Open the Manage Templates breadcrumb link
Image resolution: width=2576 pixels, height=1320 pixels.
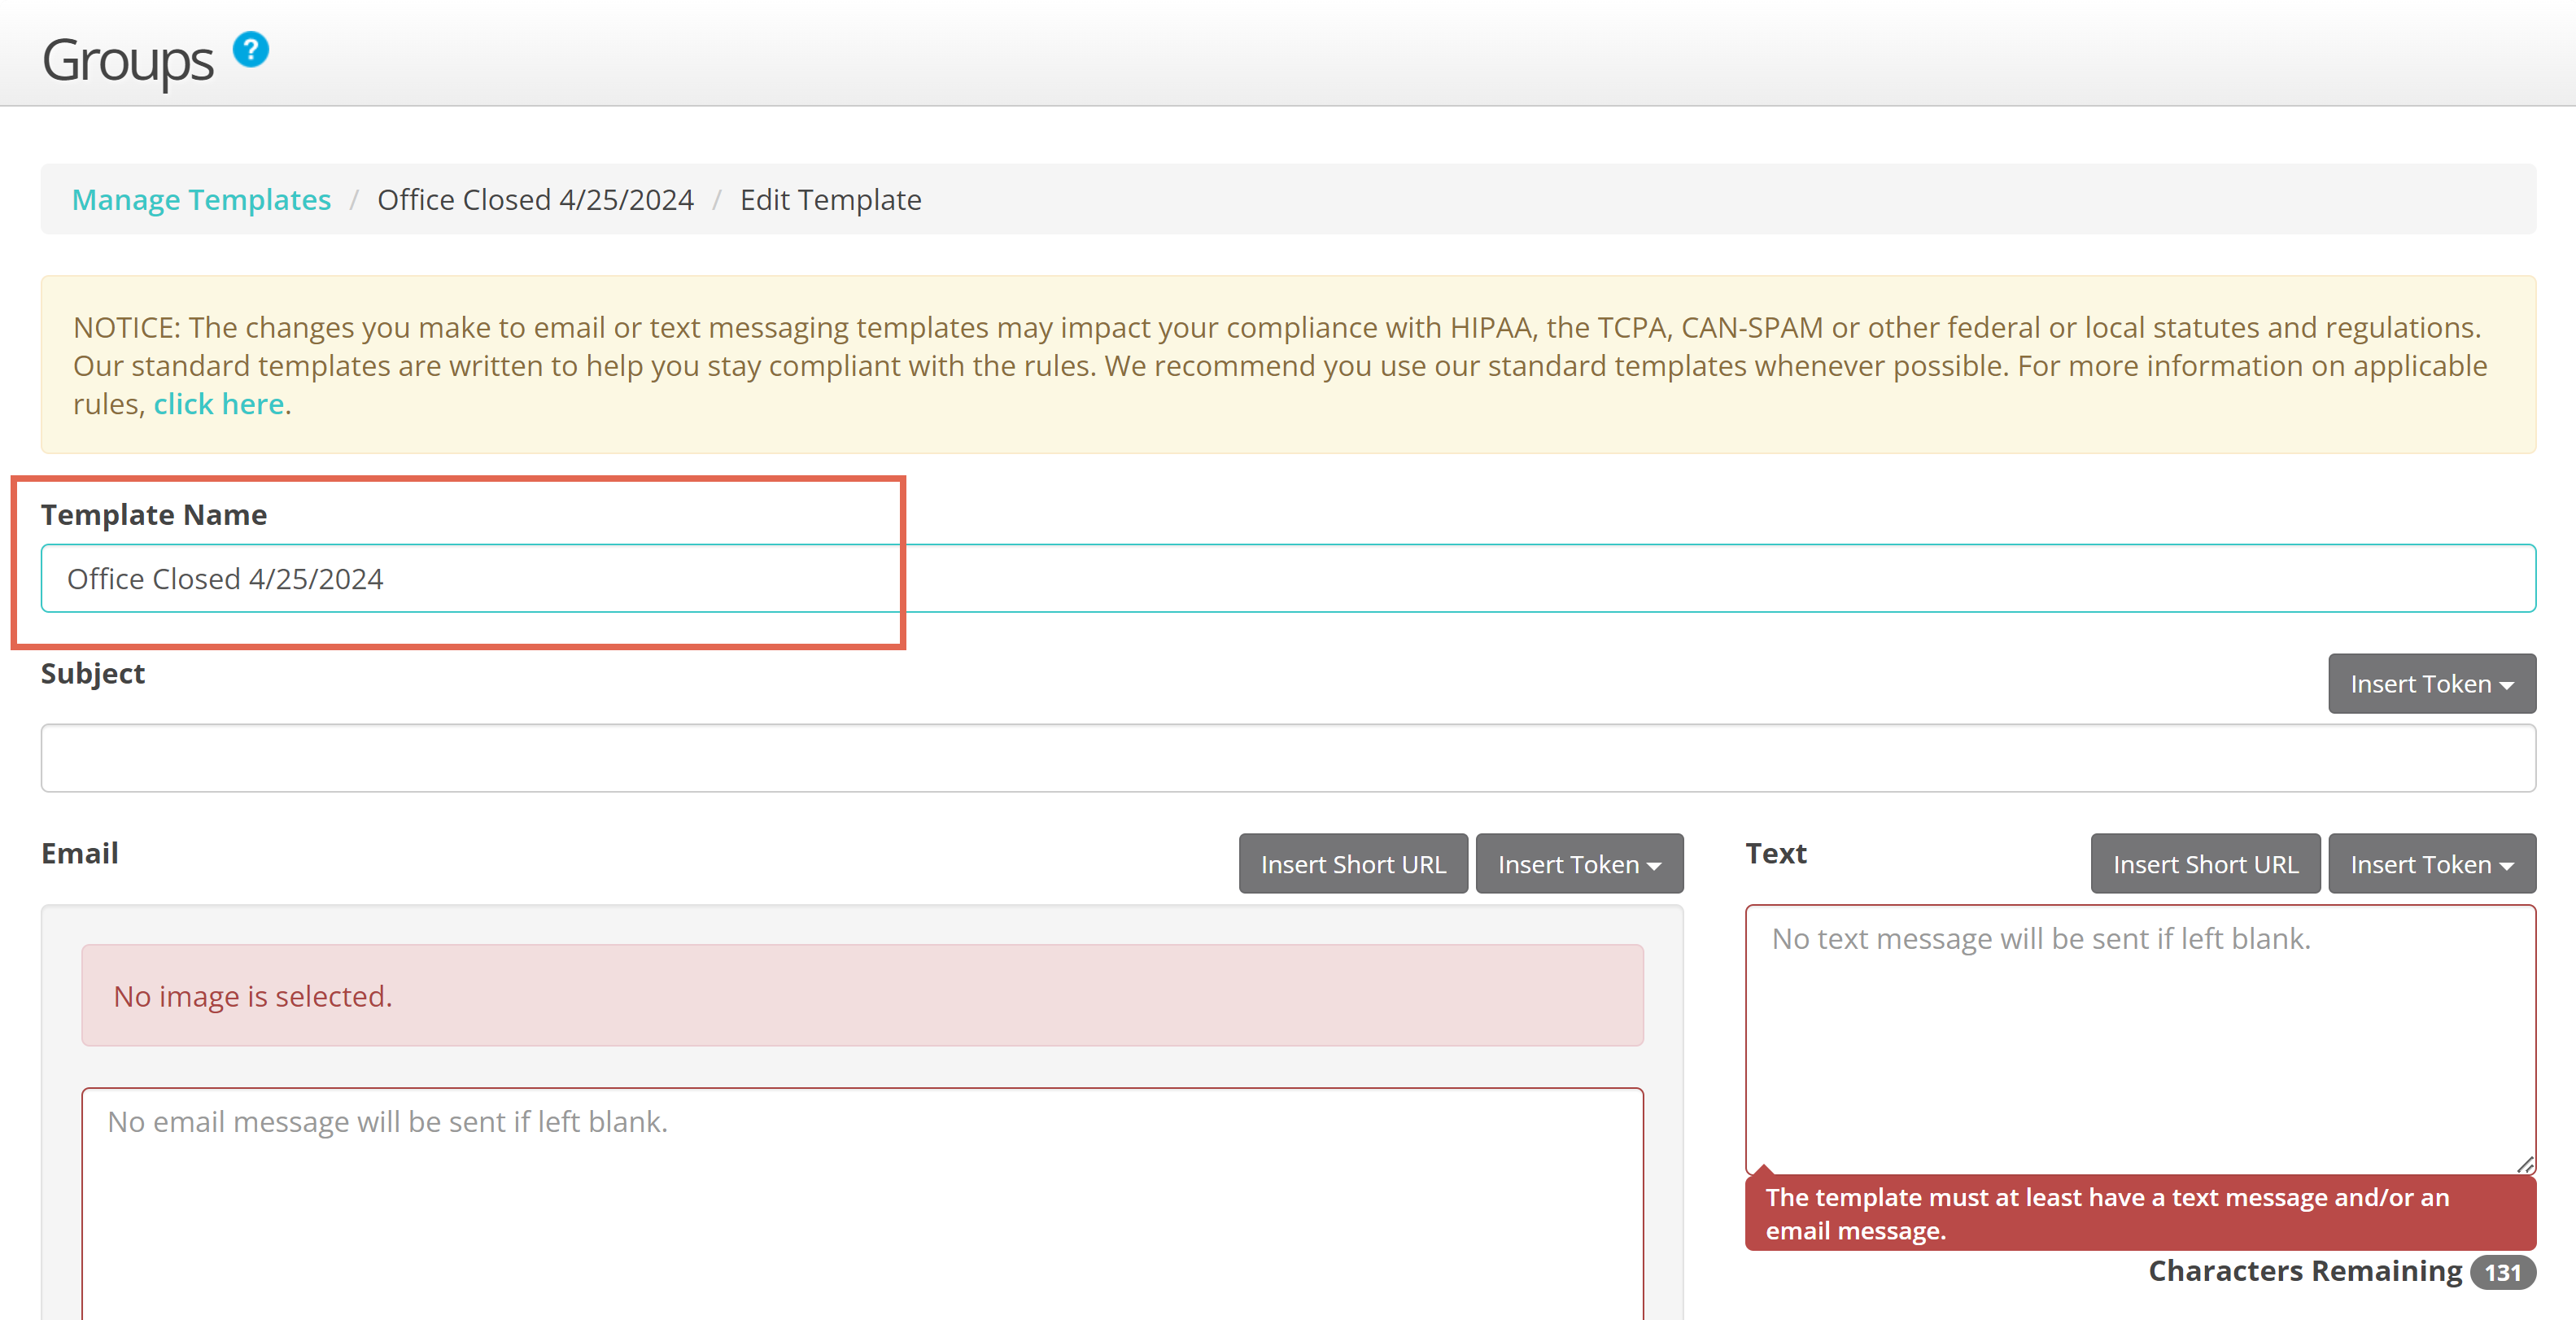201,200
